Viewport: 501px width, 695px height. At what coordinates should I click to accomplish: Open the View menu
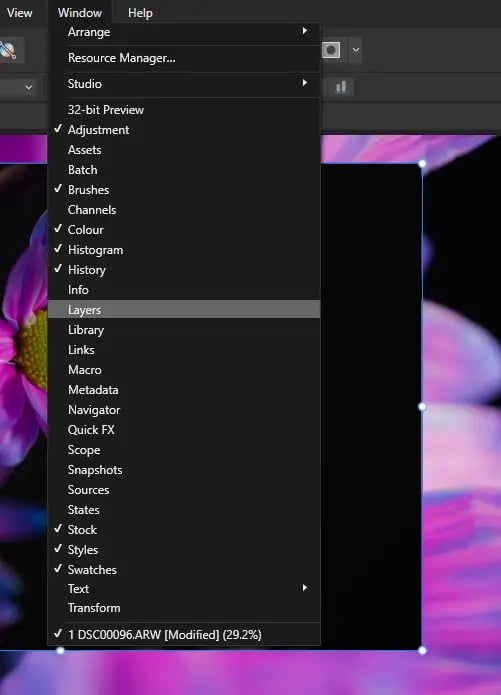click(x=20, y=13)
